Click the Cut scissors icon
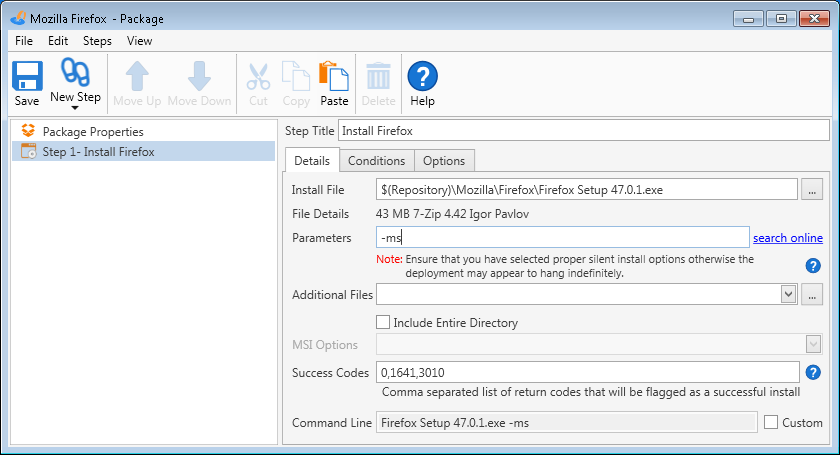Viewport: 840px width, 455px height. click(258, 77)
